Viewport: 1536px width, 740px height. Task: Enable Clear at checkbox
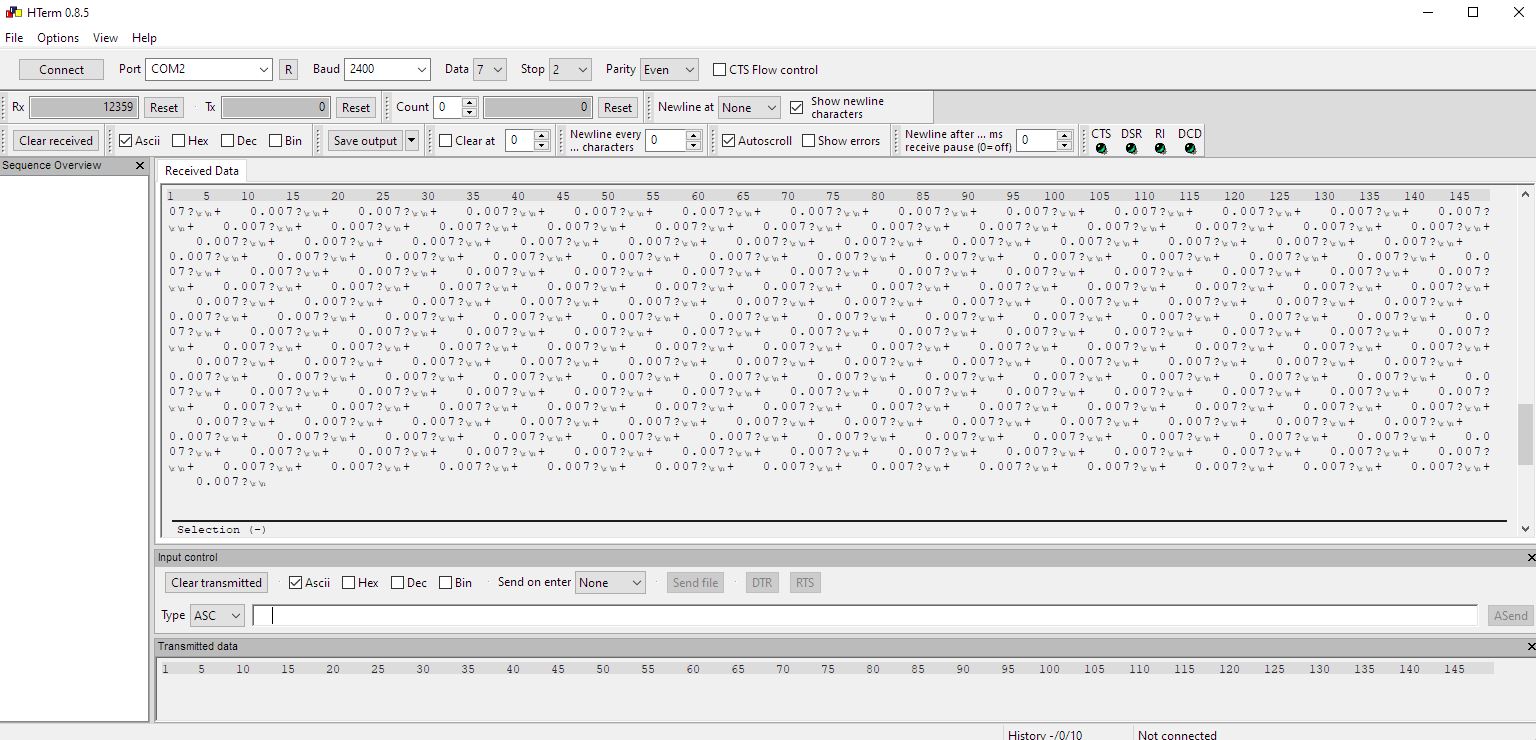tap(446, 141)
